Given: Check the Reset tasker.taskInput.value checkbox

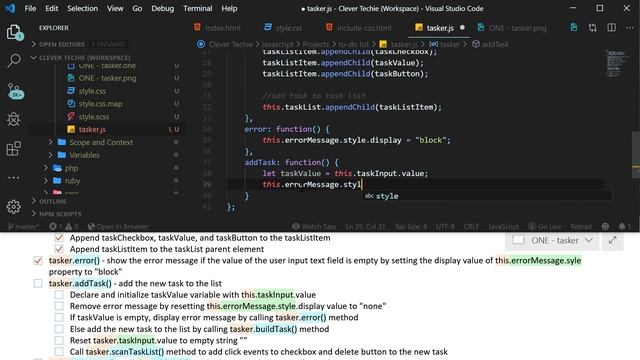Looking at the screenshot, I should click(x=59, y=340).
